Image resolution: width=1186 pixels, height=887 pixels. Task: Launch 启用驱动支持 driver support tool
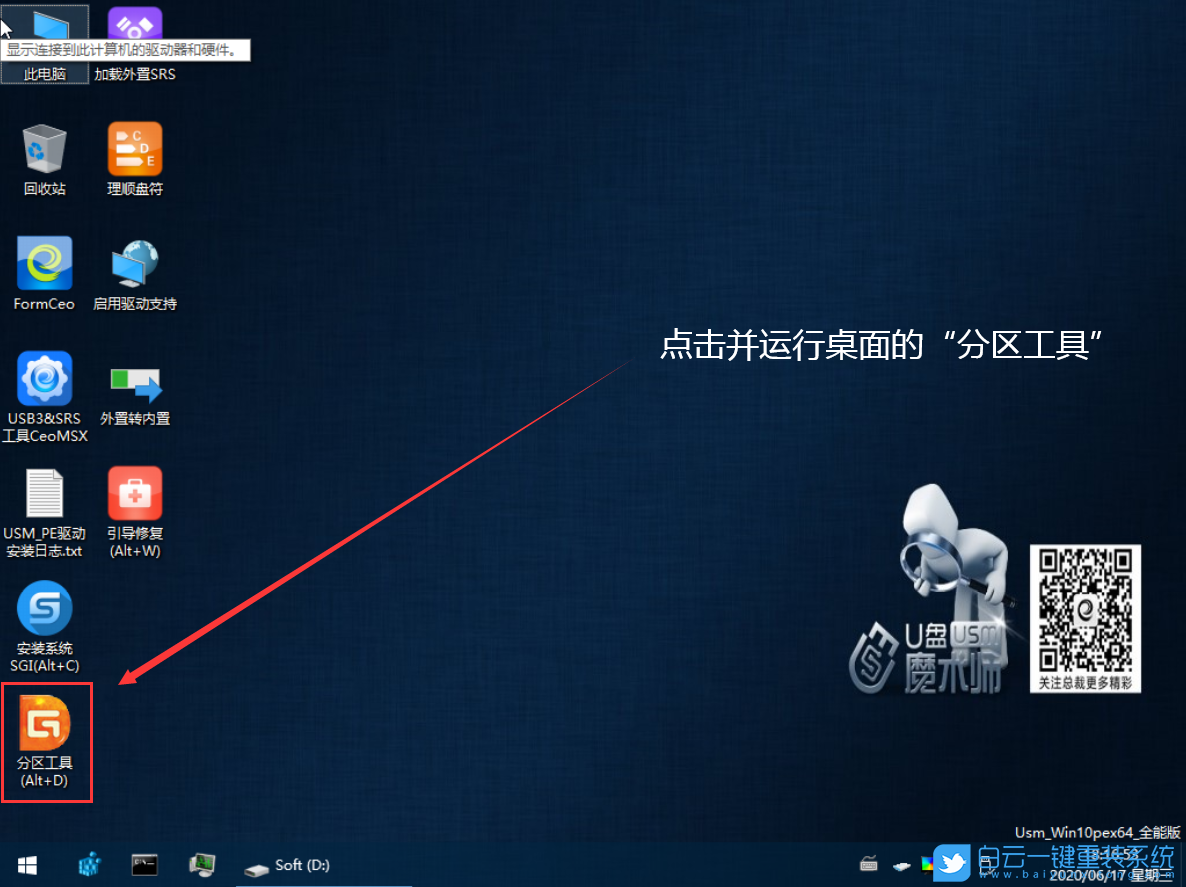[134, 265]
